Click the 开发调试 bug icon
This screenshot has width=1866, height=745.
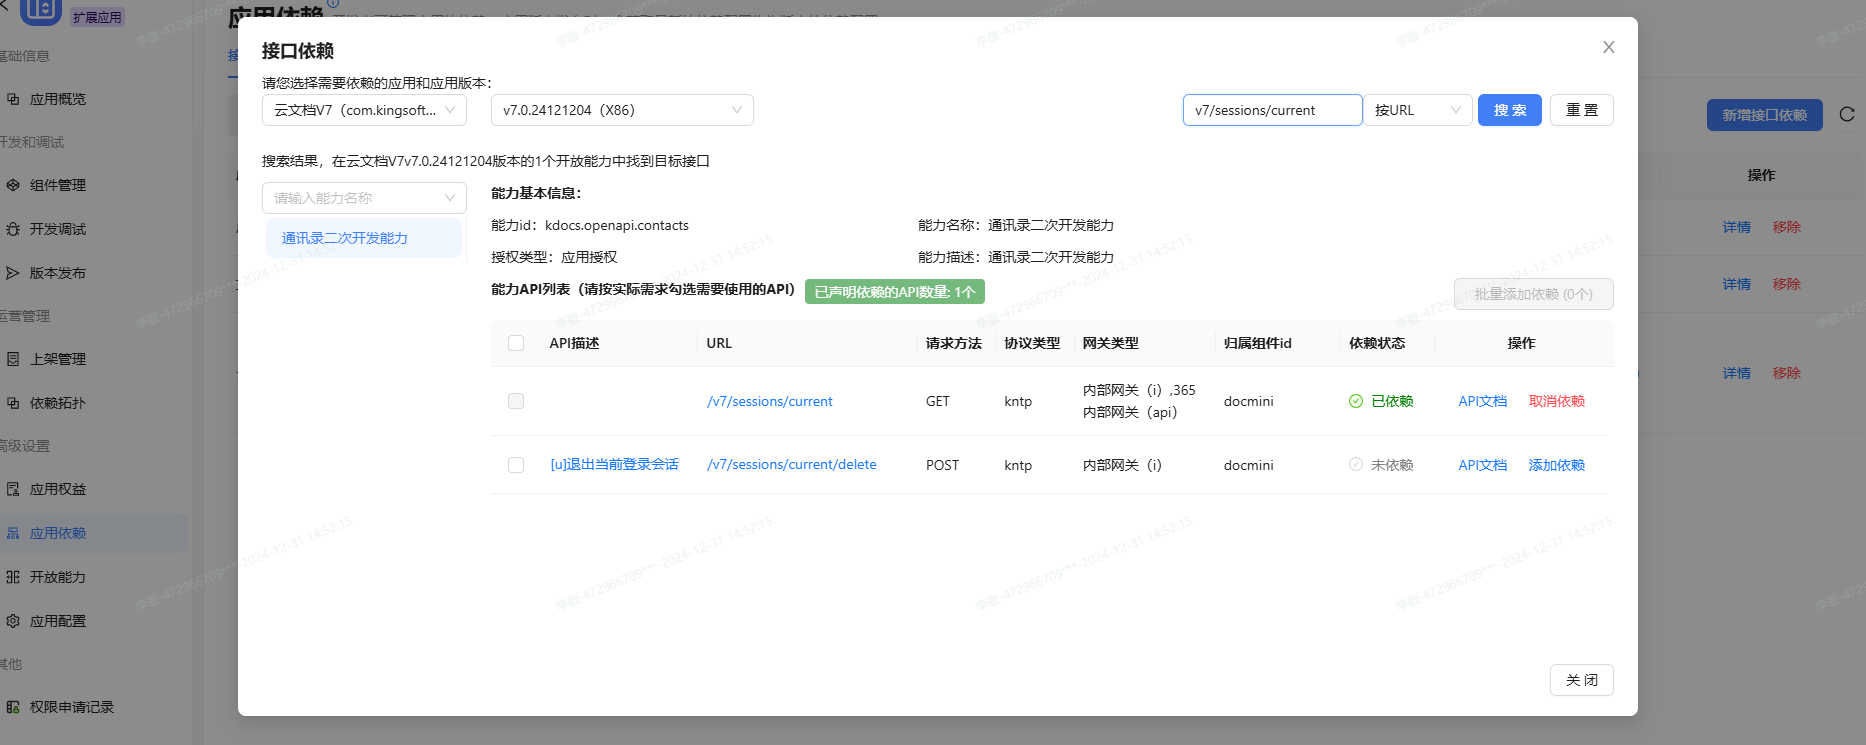13,229
